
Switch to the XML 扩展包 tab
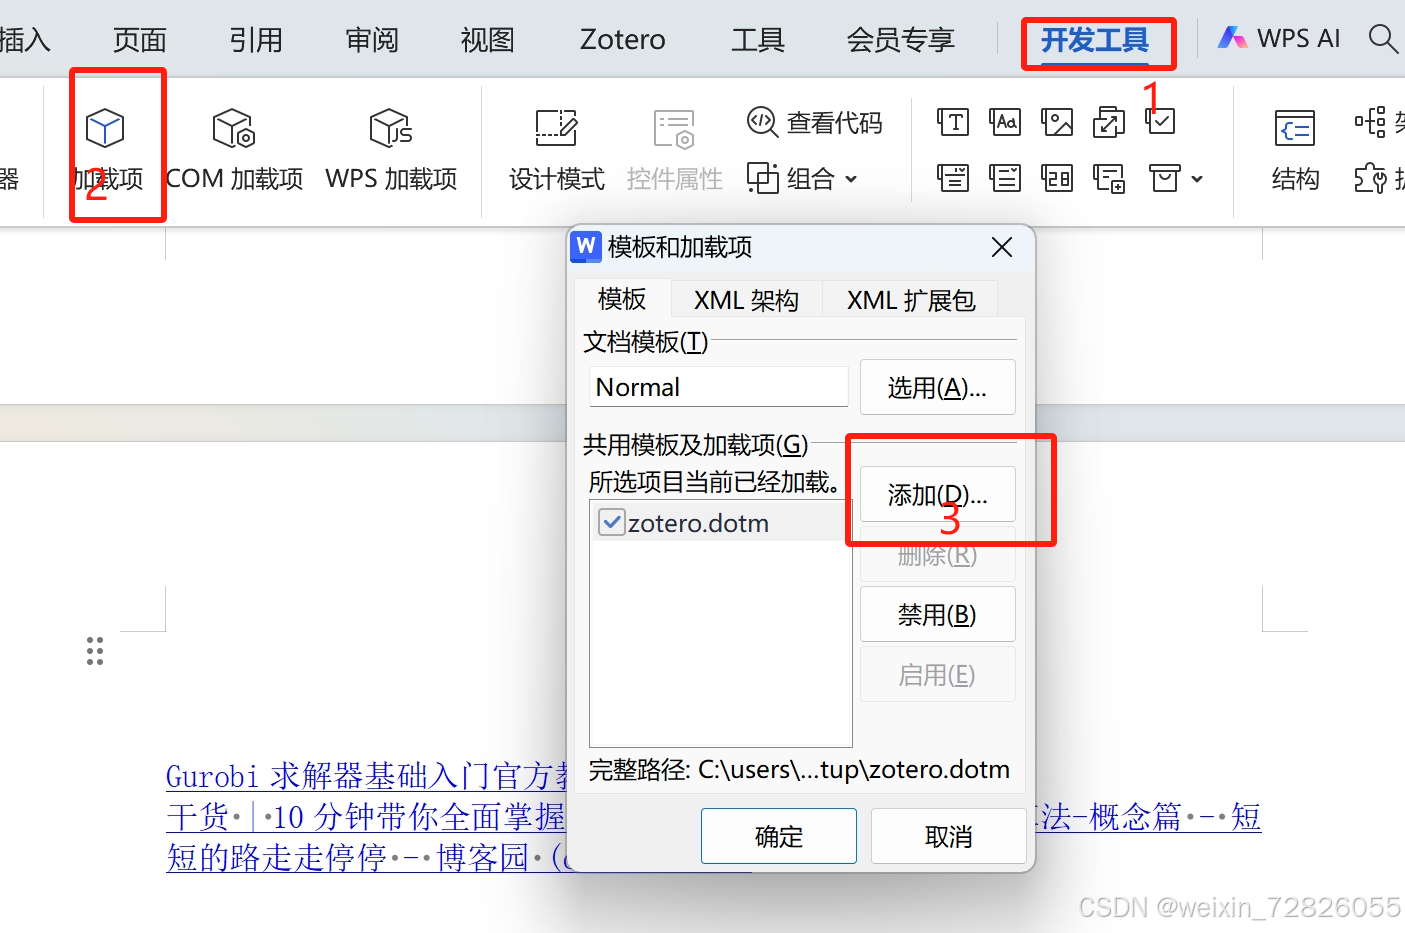click(x=911, y=300)
